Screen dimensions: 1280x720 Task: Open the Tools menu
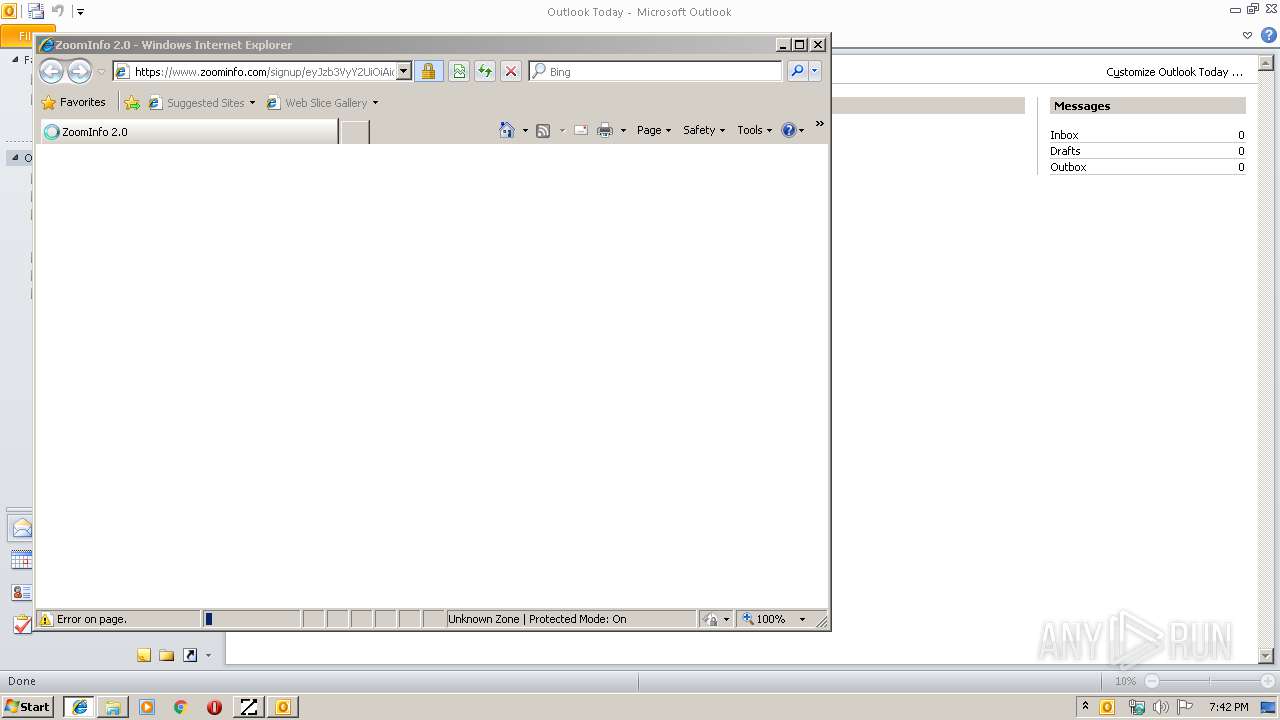(755, 130)
